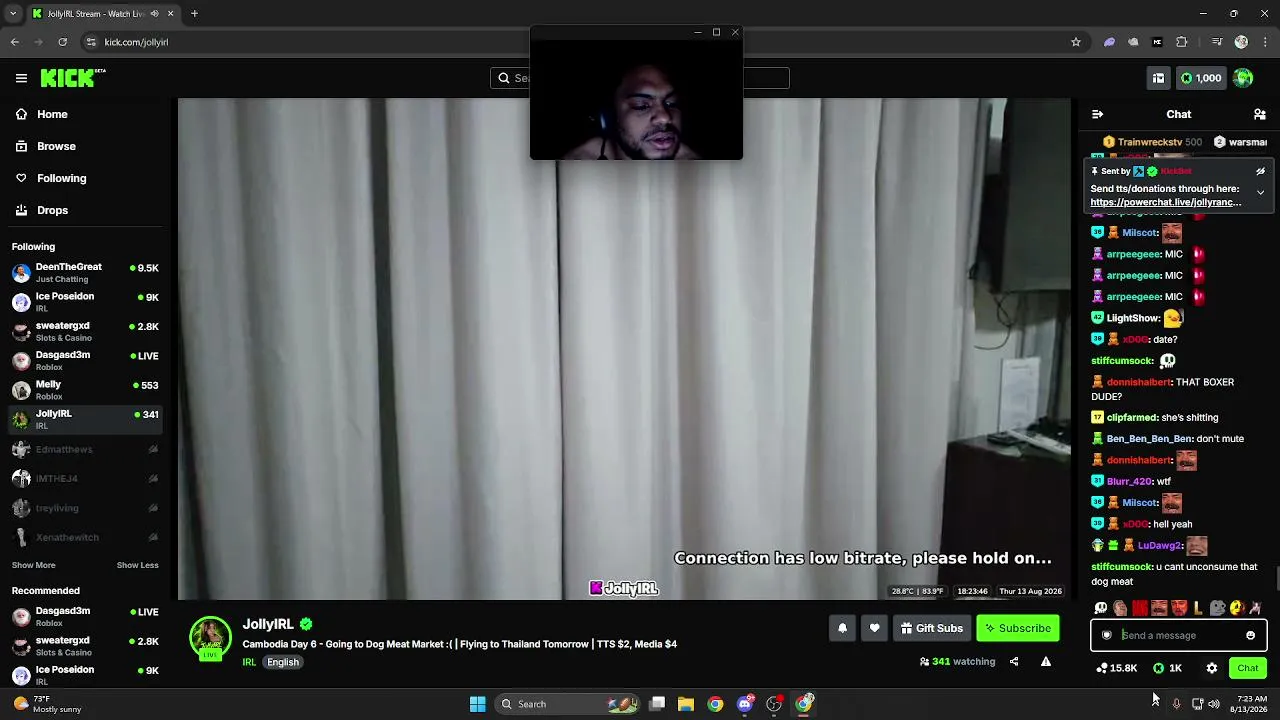Open the weather widget on the taskbar
Viewport: 1280px width, 720px height.
tap(47, 704)
